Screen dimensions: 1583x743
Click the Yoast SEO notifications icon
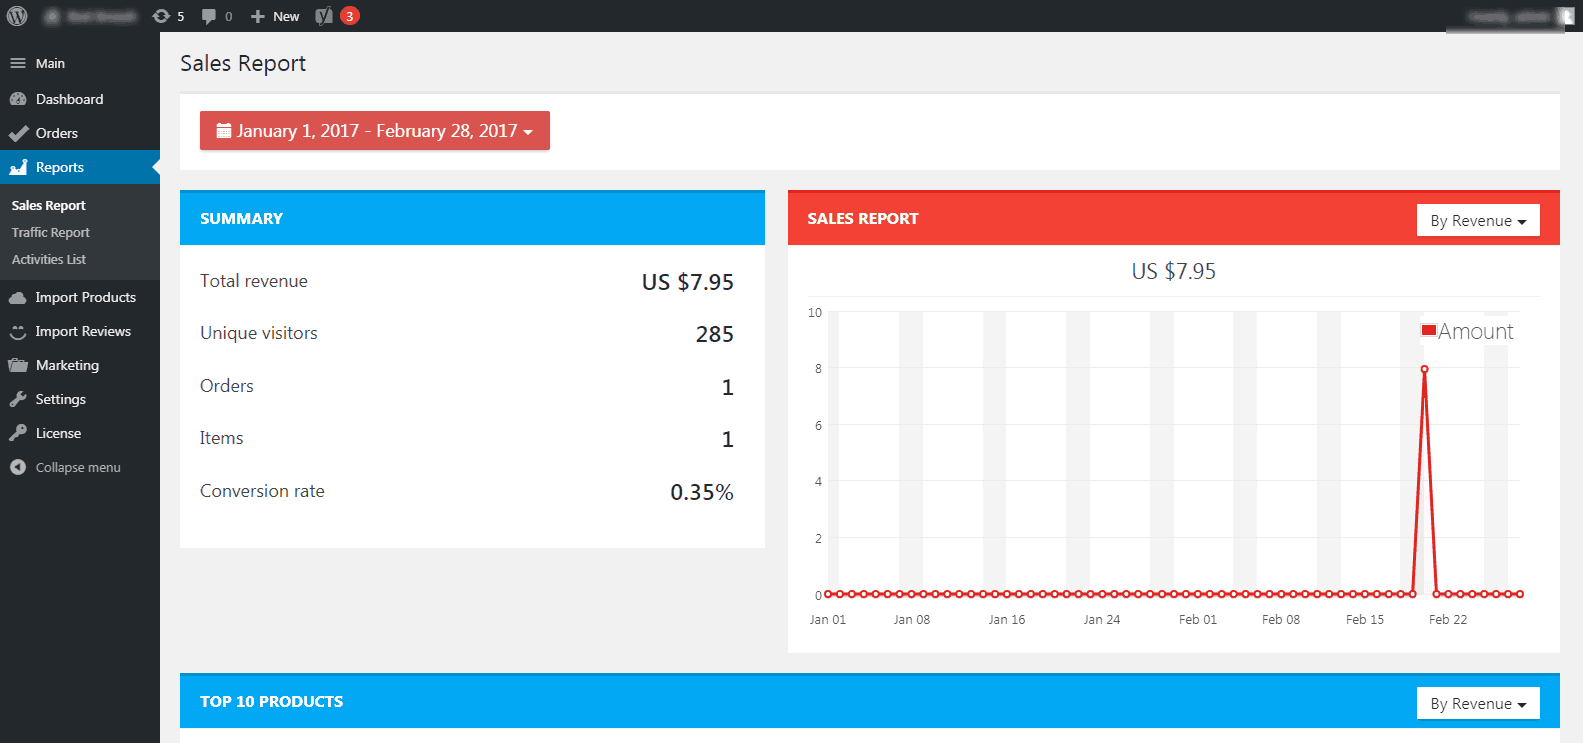click(324, 16)
